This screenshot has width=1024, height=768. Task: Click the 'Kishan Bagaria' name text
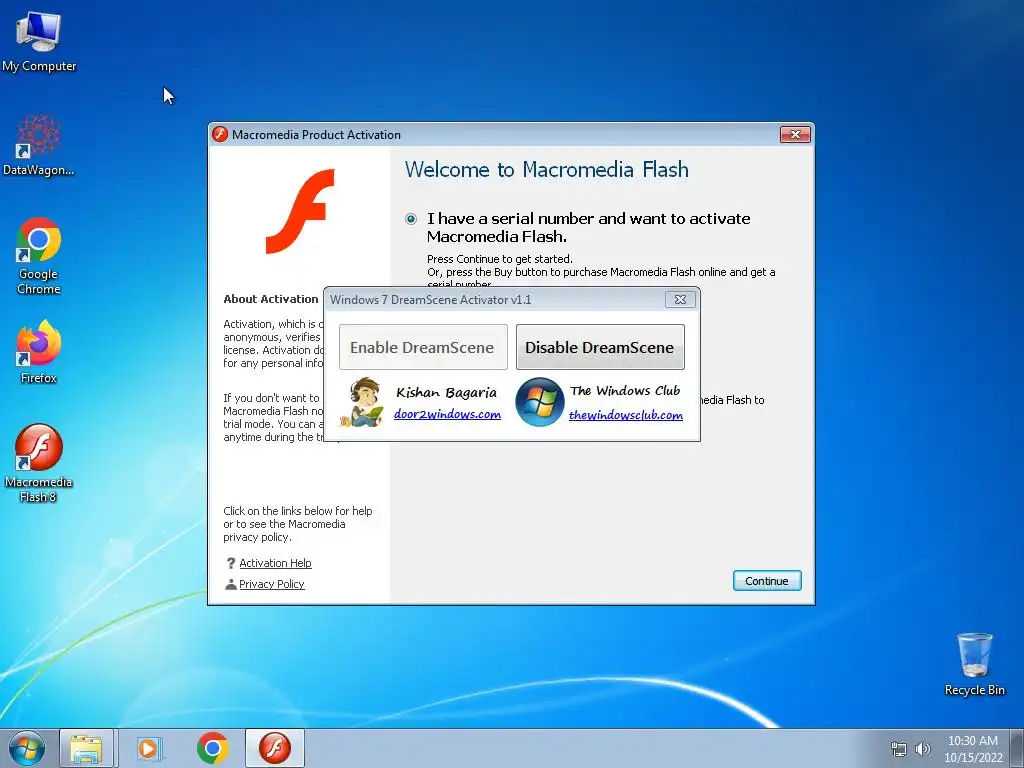tap(446, 392)
